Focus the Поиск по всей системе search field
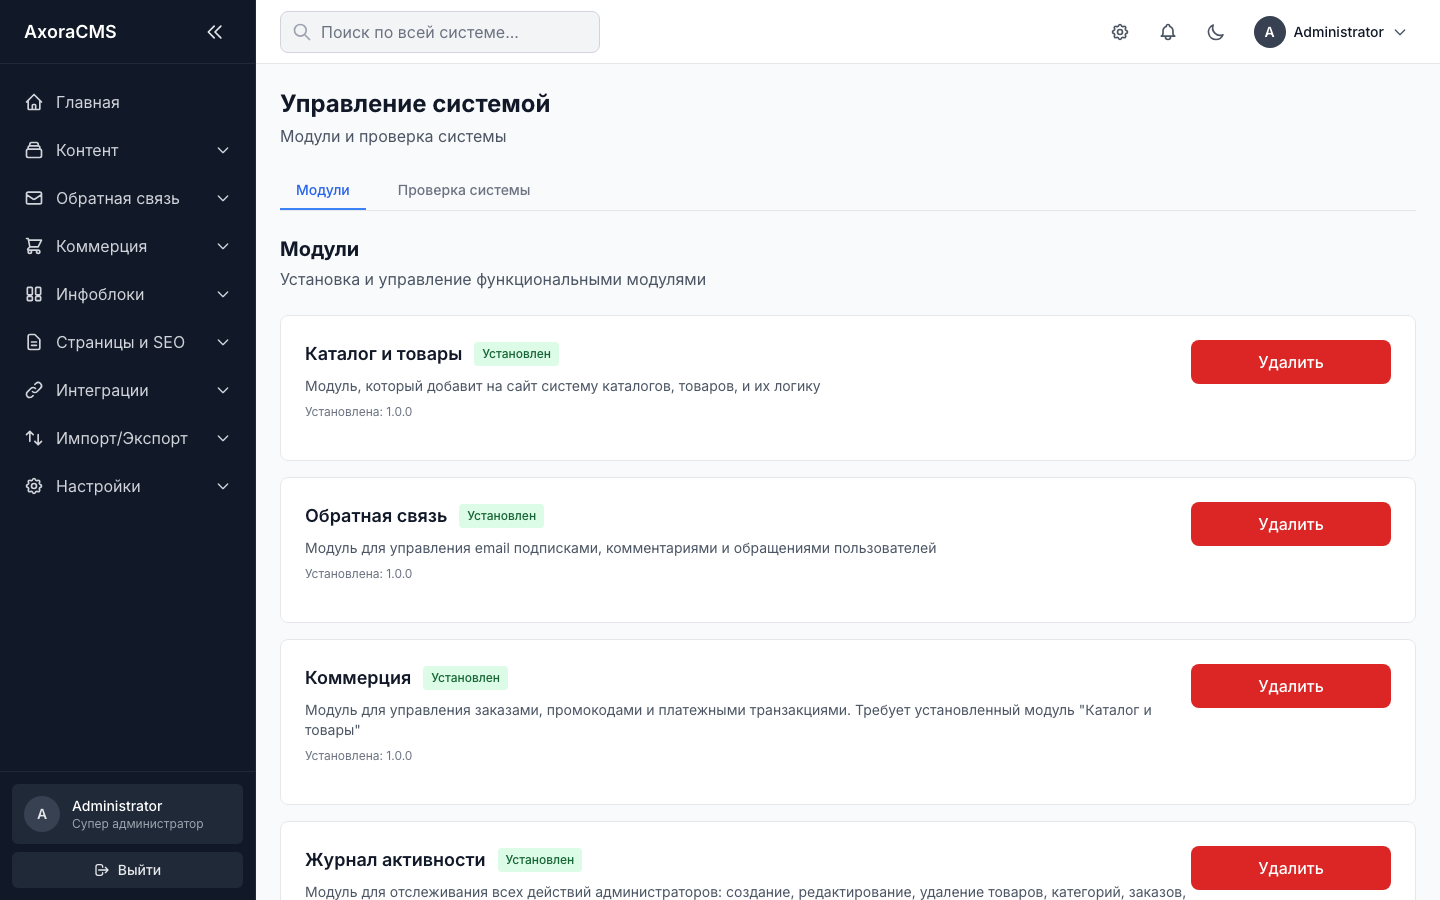The width and height of the screenshot is (1440, 900). tap(440, 32)
